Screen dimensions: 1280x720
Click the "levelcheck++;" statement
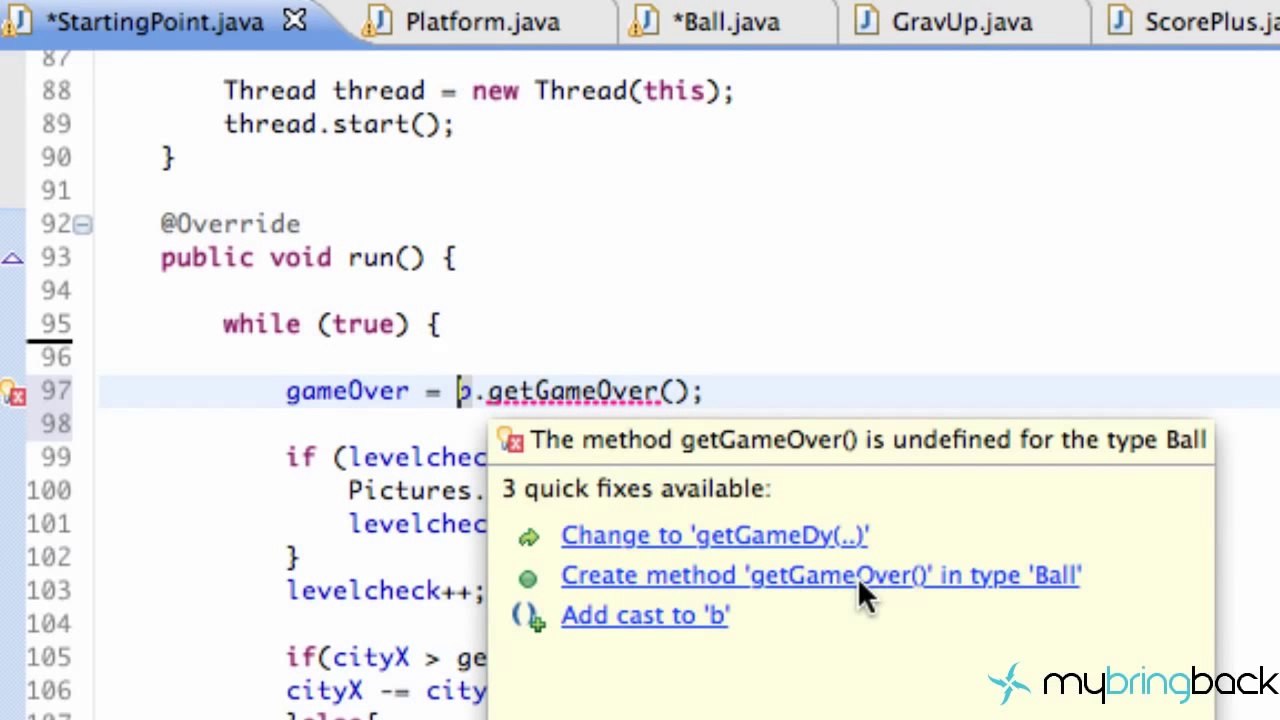pos(385,591)
